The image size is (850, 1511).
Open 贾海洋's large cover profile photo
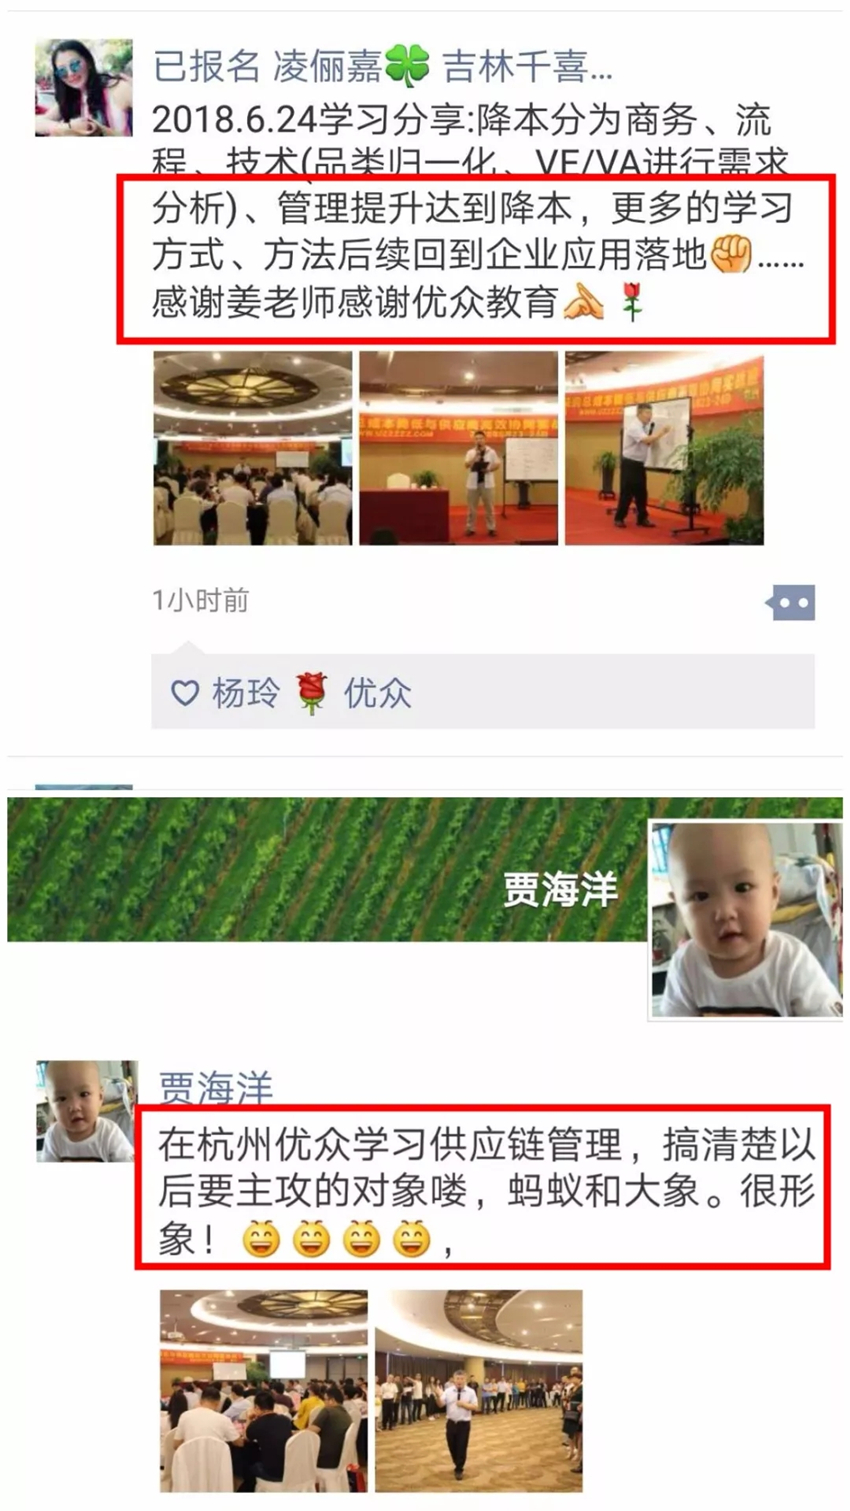click(x=746, y=919)
